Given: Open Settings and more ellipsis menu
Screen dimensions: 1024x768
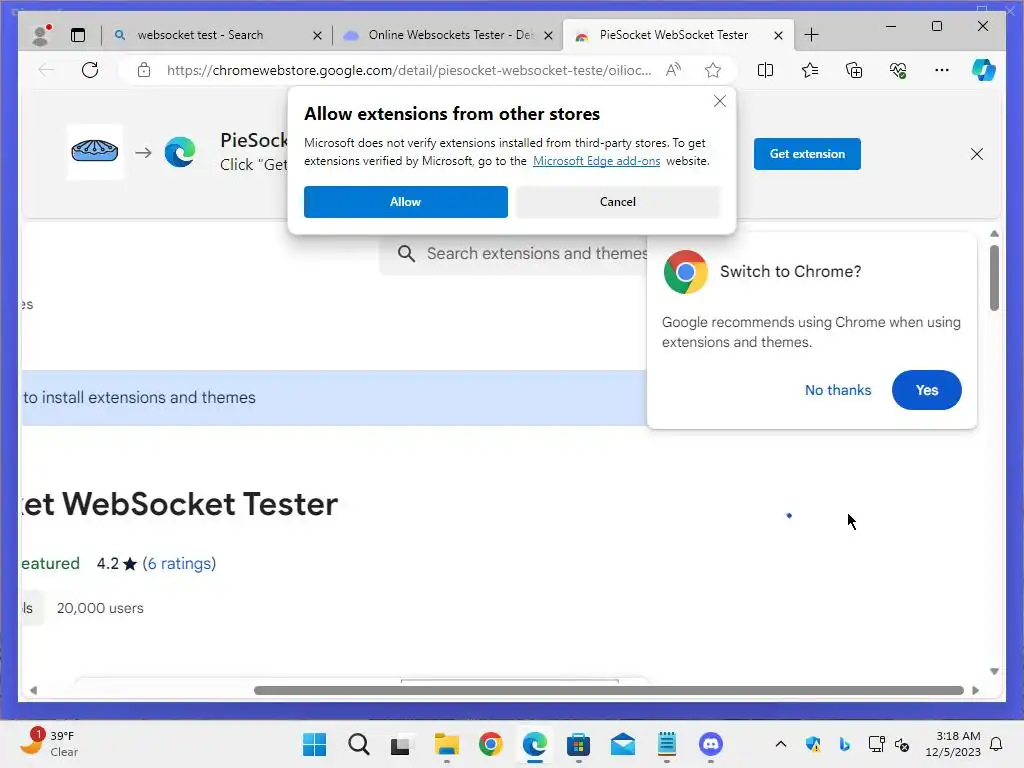Looking at the screenshot, I should pyautogui.click(x=942, y=70).
